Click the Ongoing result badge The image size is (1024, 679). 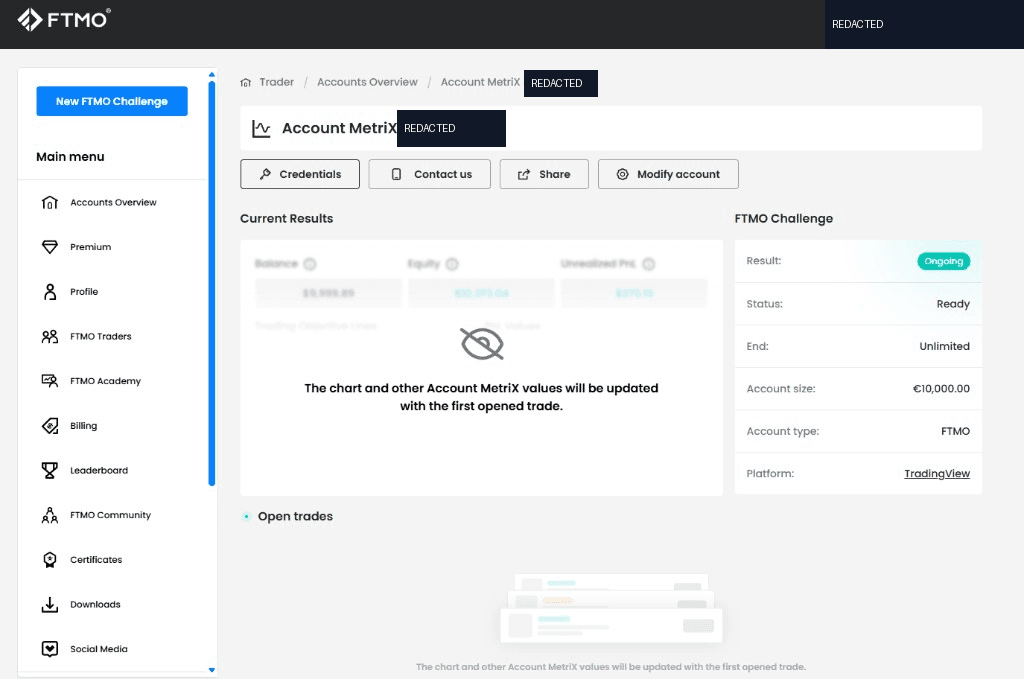tap(944, 261)
